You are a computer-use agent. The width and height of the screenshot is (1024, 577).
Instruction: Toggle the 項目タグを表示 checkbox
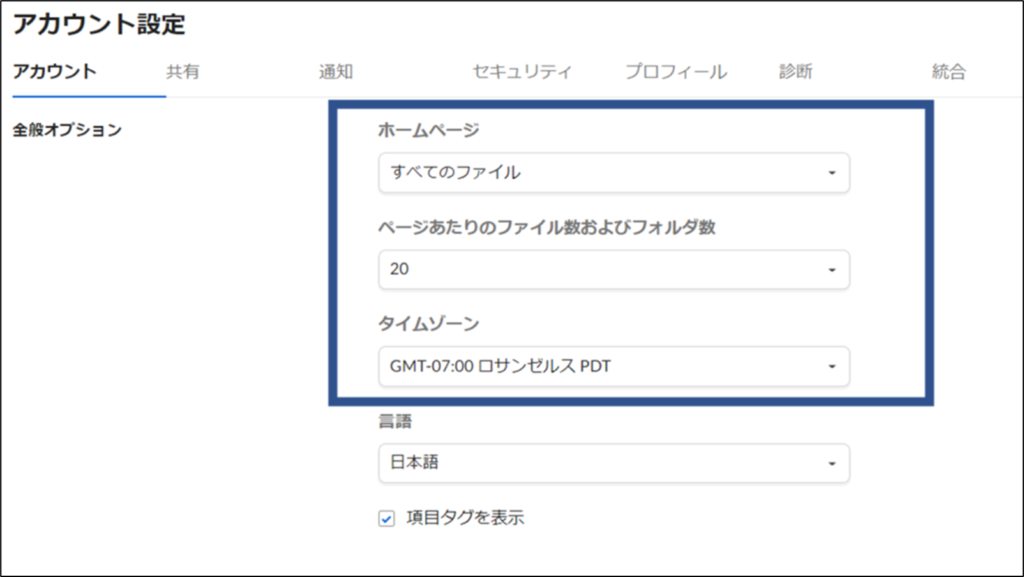(x=387, y=519)
